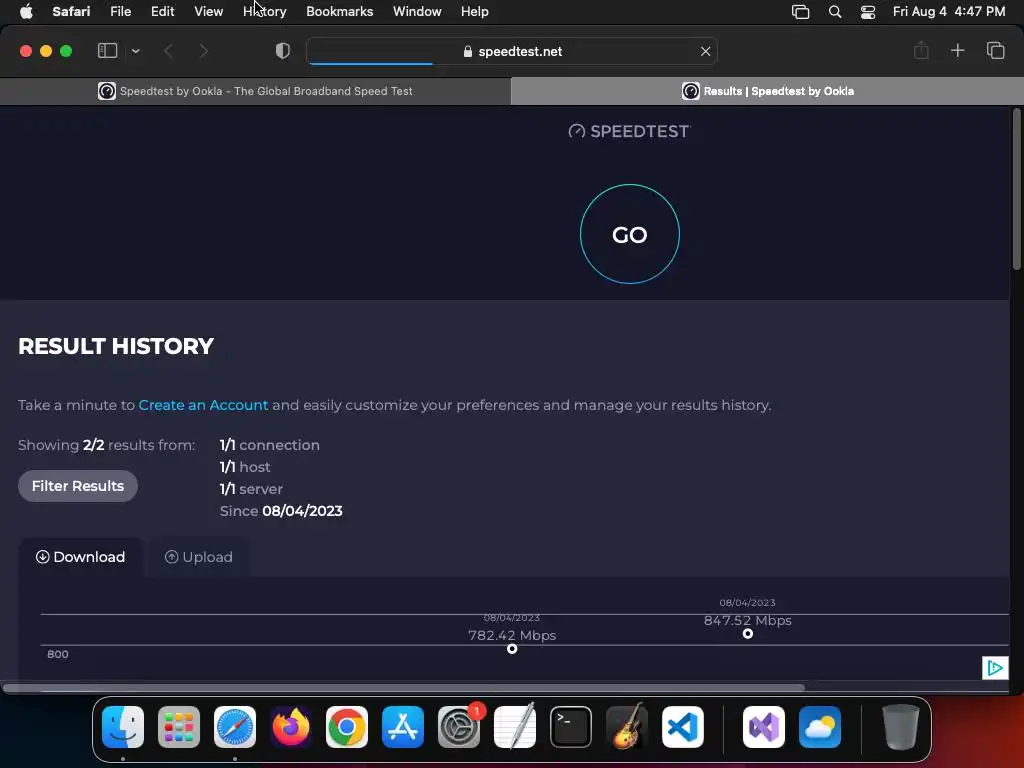Open the Window menu
Image resolution: width=1024 pixels, height=768 pixels.
coord(417,11)
